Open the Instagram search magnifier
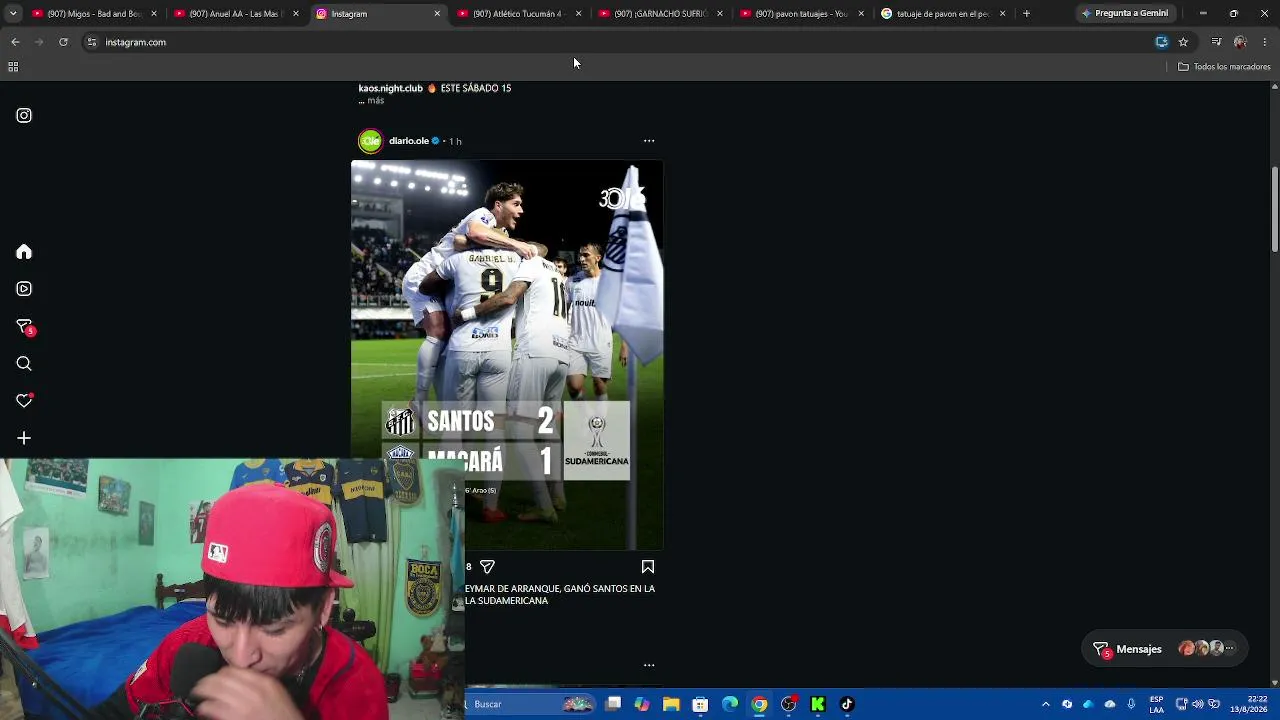1280x720 pixels. tap(24, 364)
